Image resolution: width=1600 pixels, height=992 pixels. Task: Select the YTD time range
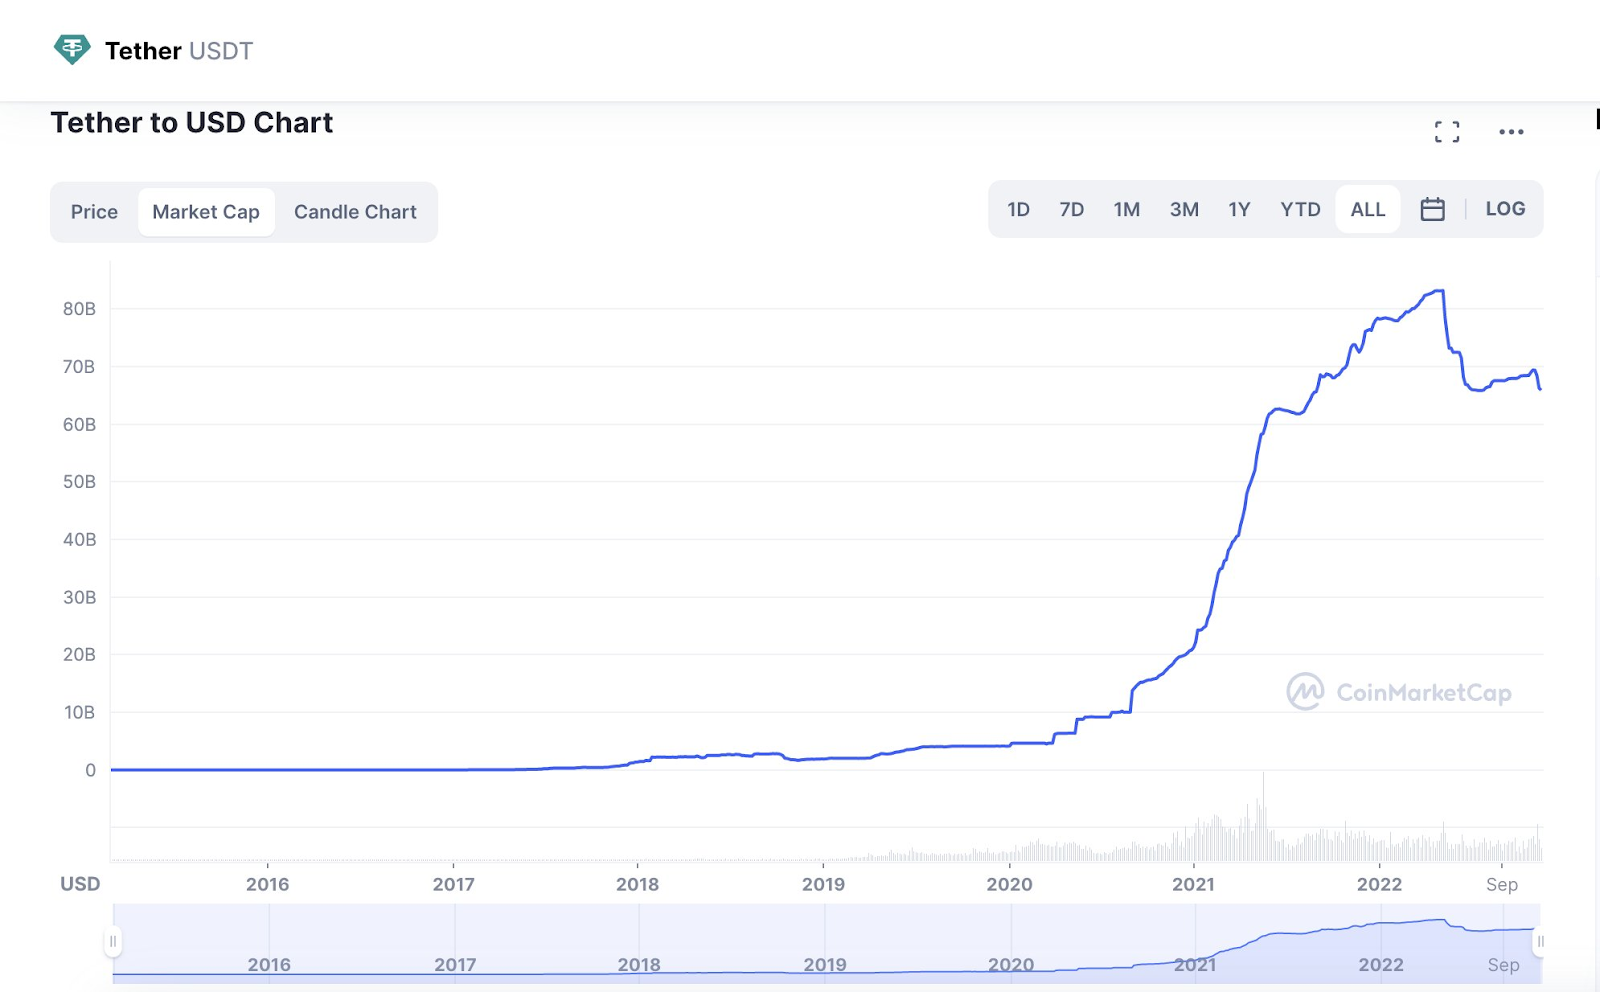point(1300,209)
